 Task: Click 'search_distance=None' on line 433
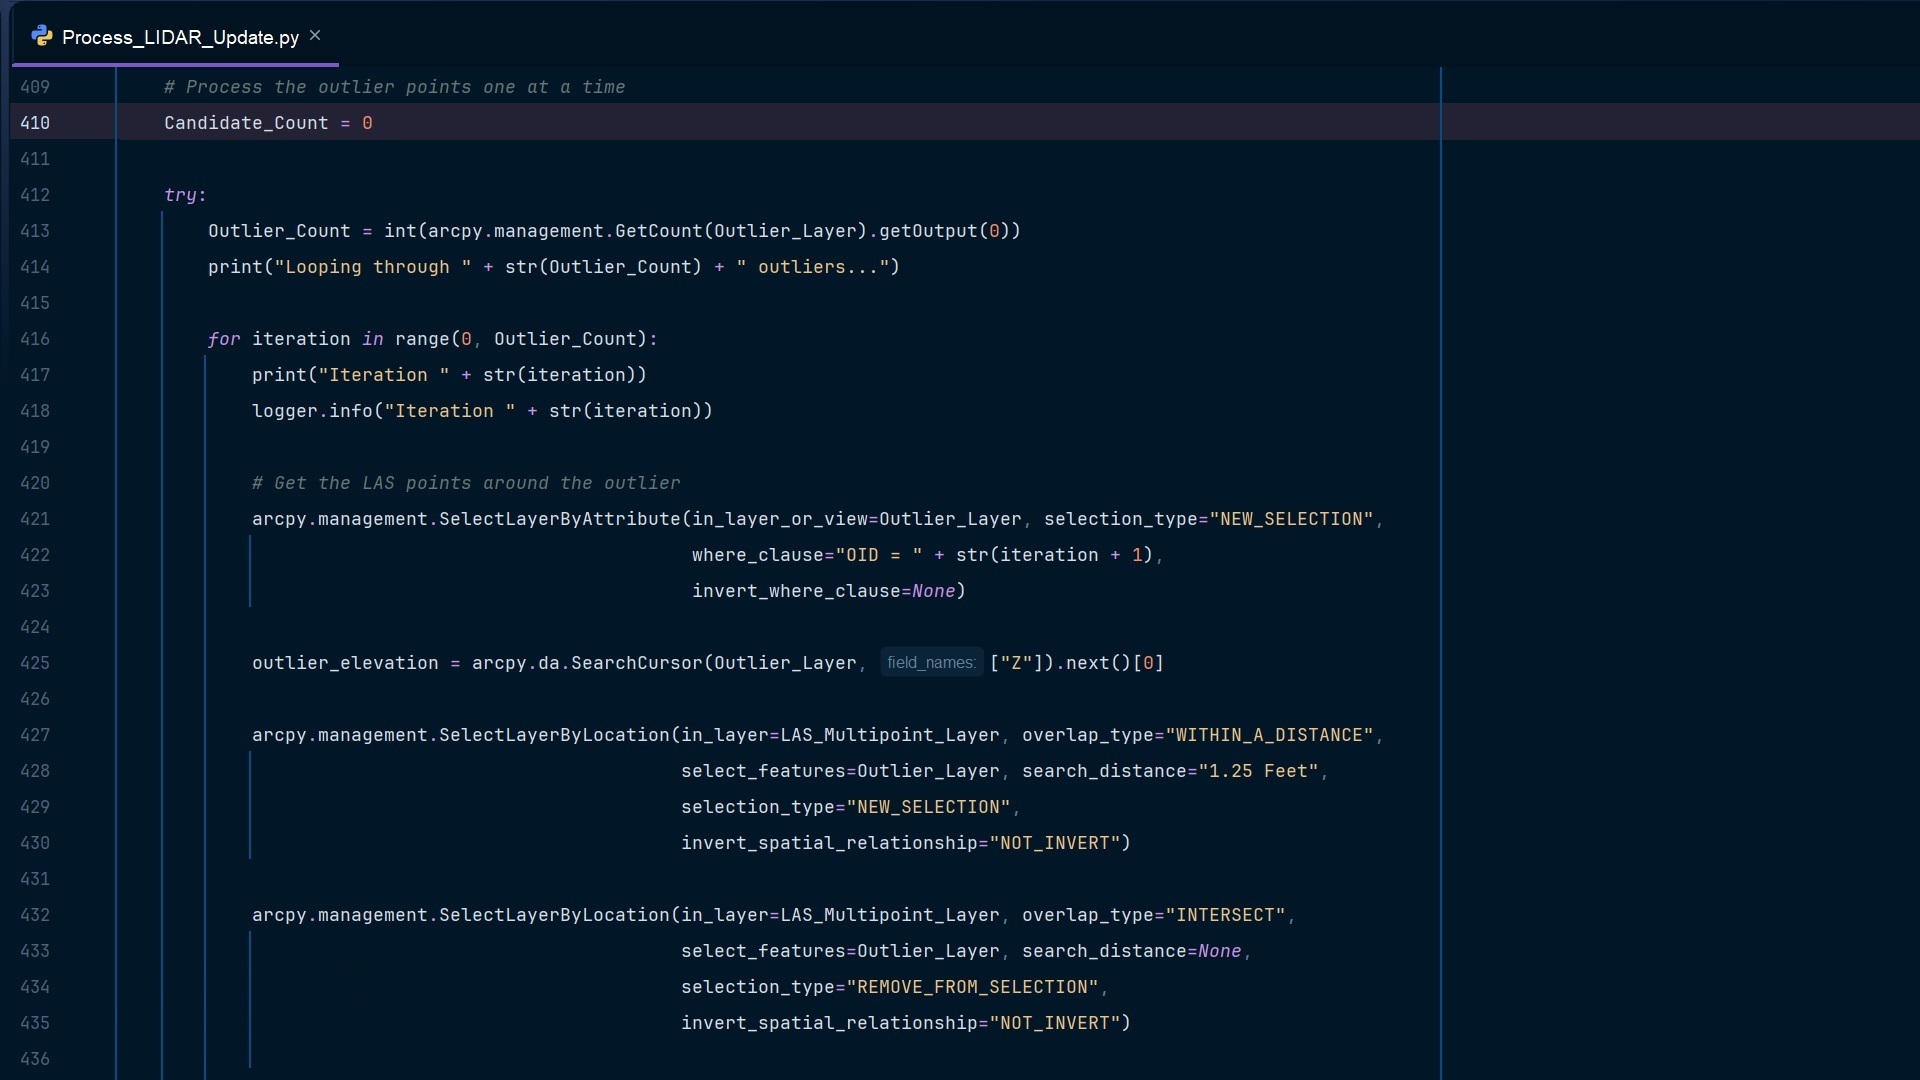pos(1132,951)
